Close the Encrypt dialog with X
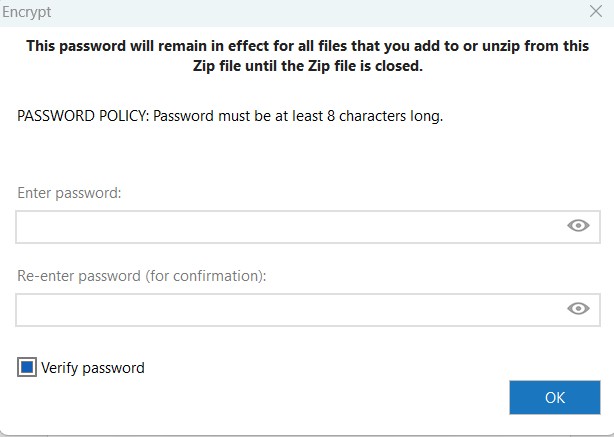This screenshot has width=614, height=437. coord(596,12)
